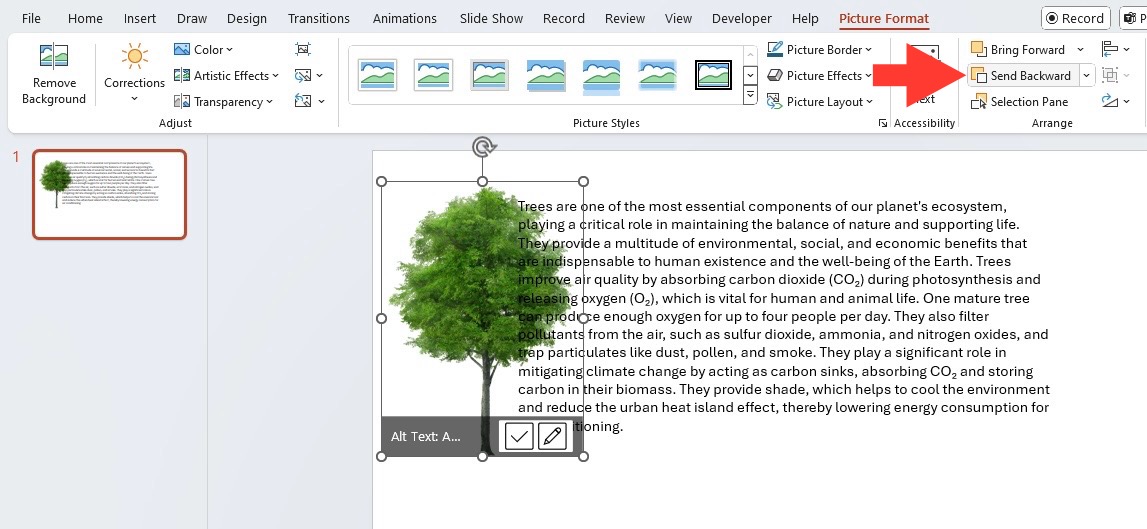Open the Change Picture dropdown arrow

pos(321,75)
